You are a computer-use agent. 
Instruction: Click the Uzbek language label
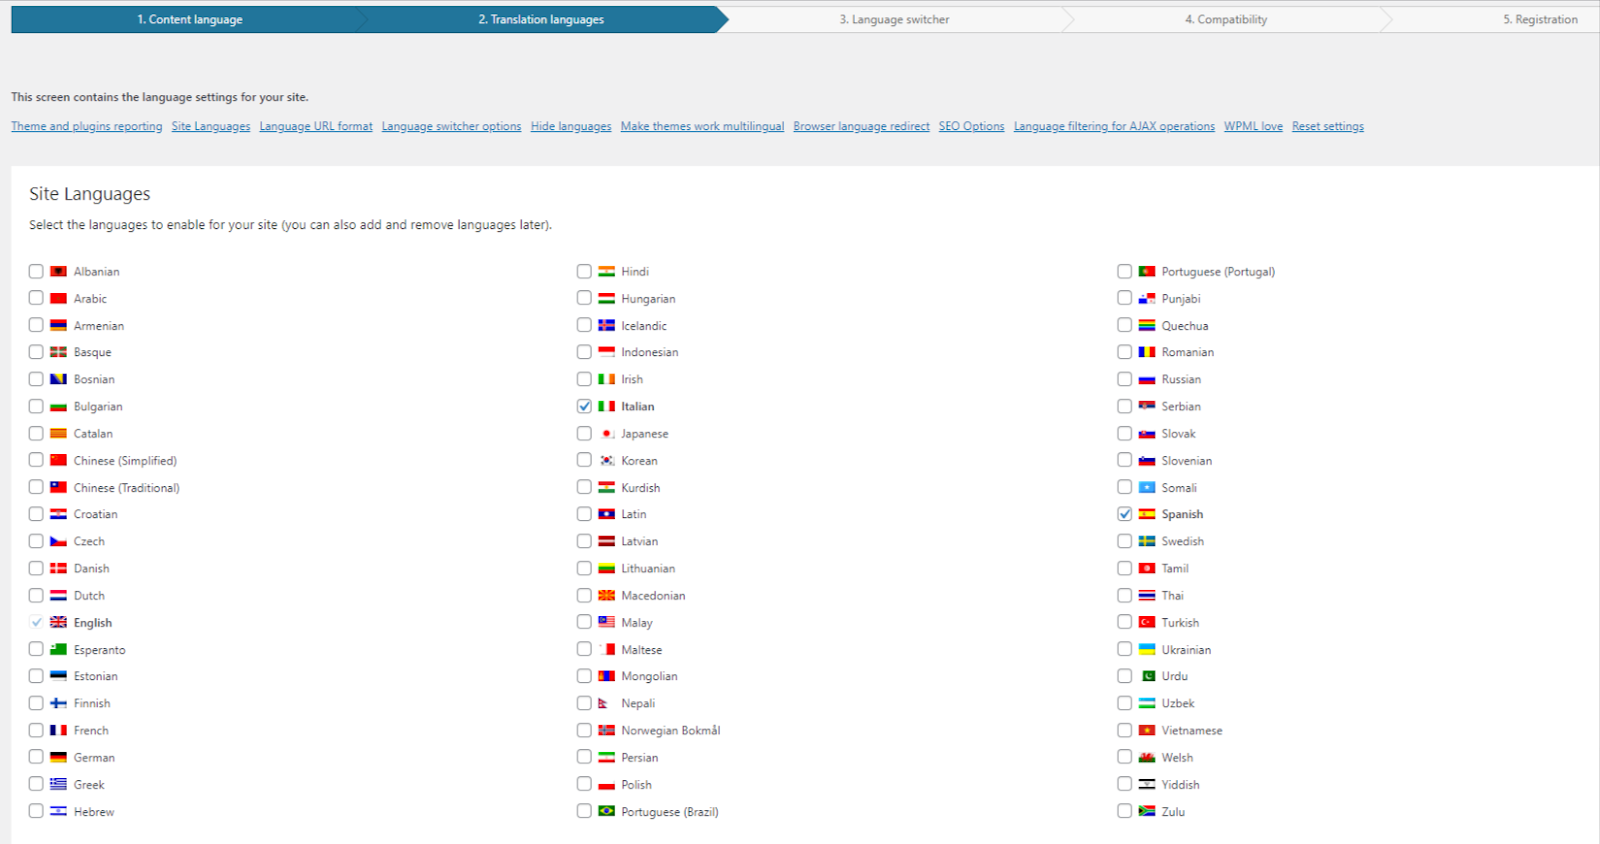point(1177,704)
